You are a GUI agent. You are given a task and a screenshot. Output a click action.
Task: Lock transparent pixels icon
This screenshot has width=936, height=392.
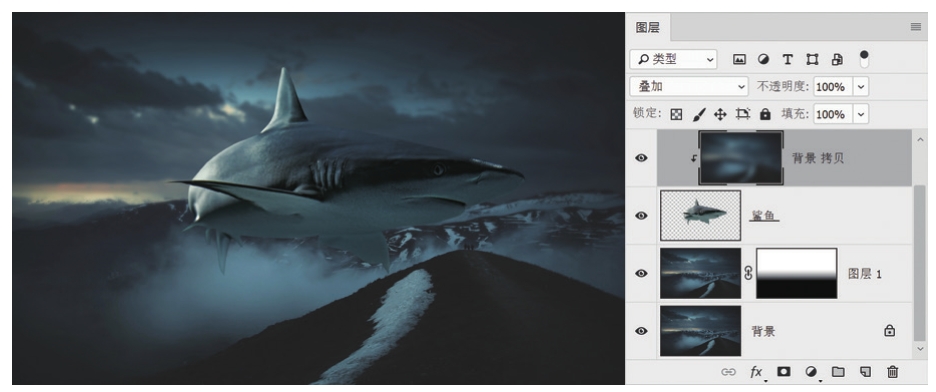pyautogui.click(x=676, y=114)
